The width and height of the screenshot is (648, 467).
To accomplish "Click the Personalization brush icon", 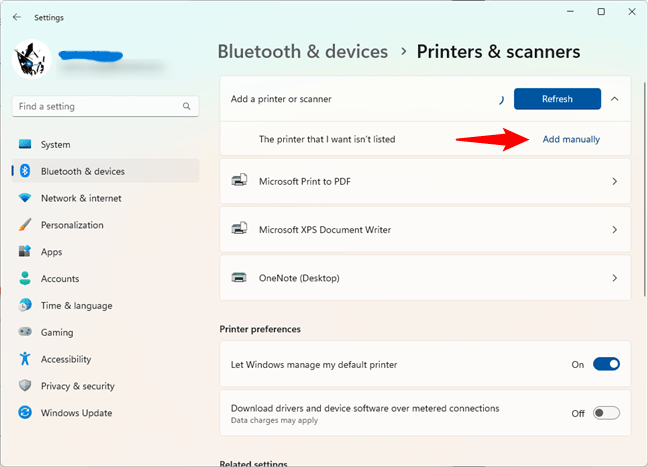I will click(25, 225).
